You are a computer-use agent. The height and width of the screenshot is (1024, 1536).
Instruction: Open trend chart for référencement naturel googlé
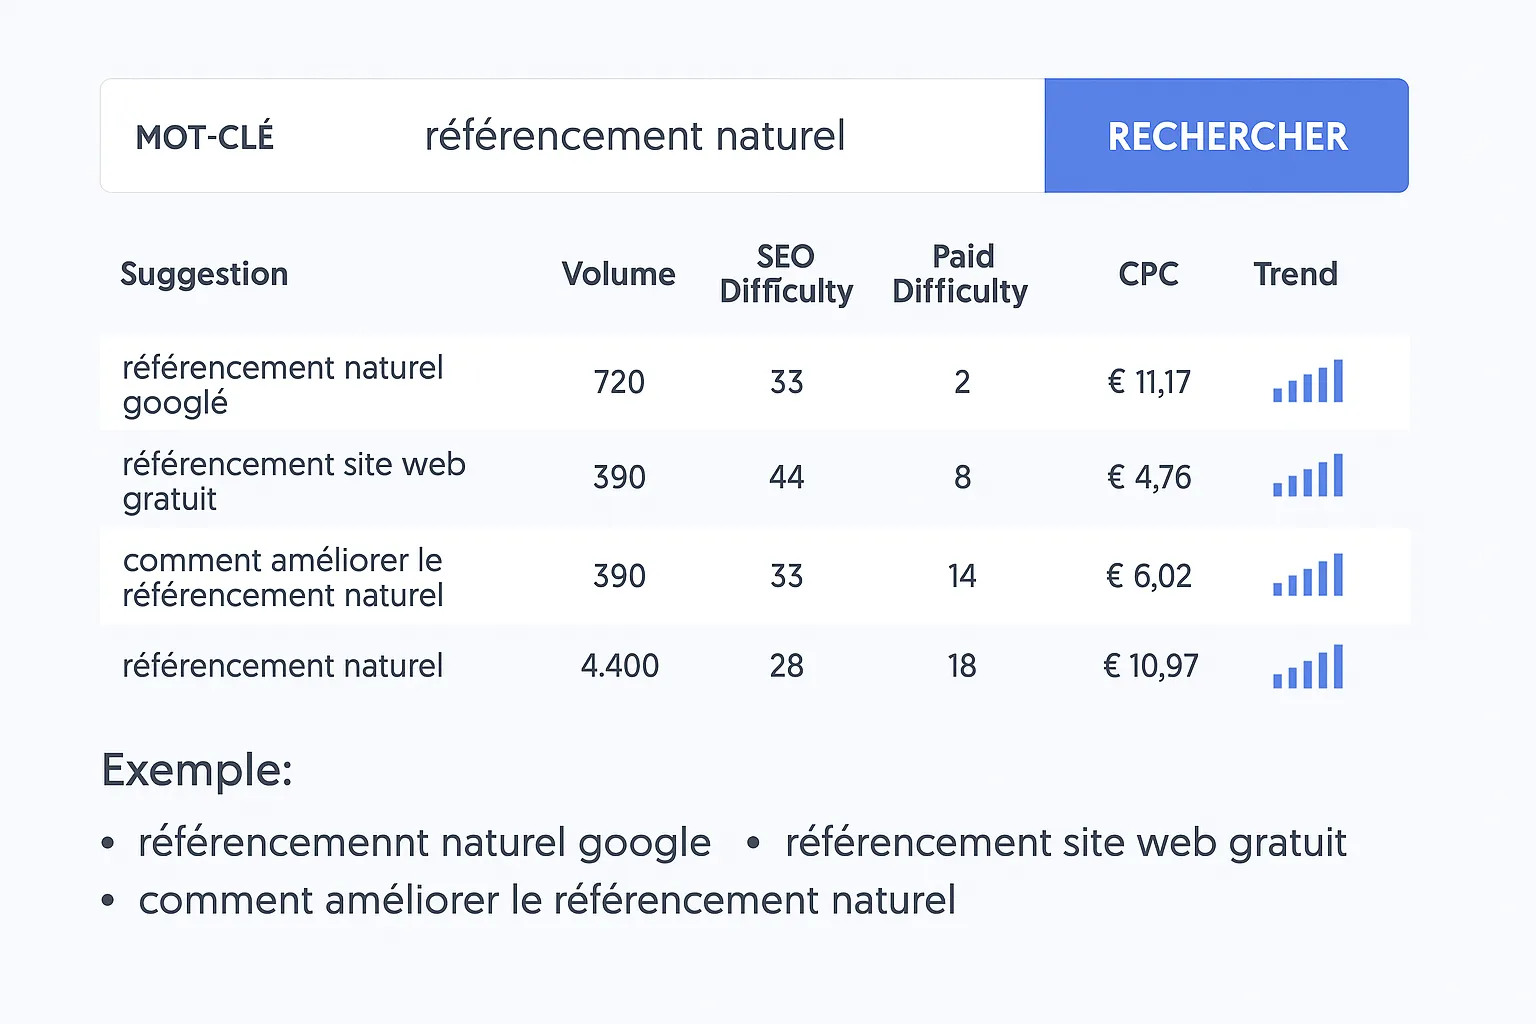(x=1308, y=381)
